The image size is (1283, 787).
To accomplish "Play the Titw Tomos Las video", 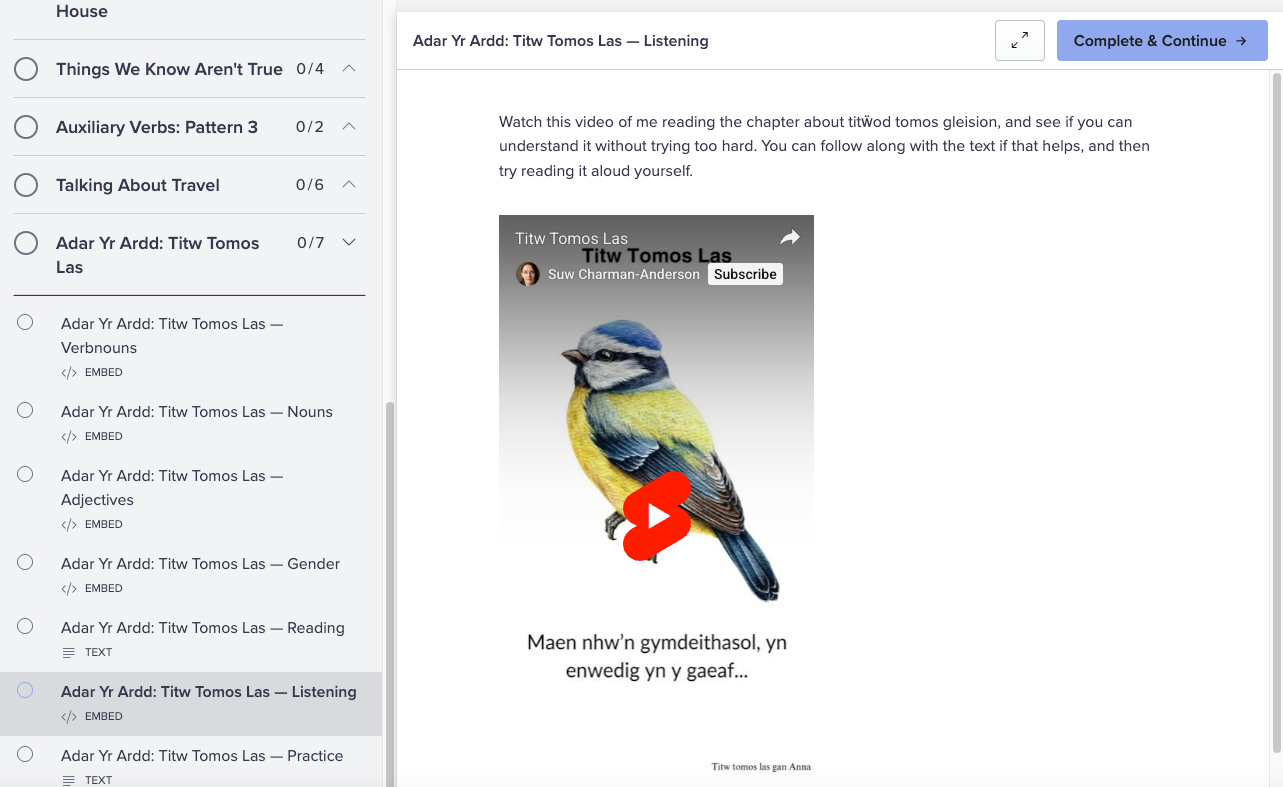I will point(657,516).
